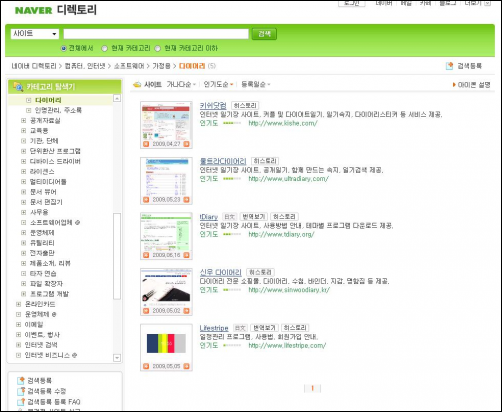Expand the 공개자료실 tree node
The height and width of the screenshot is (412, 502).
23,120
